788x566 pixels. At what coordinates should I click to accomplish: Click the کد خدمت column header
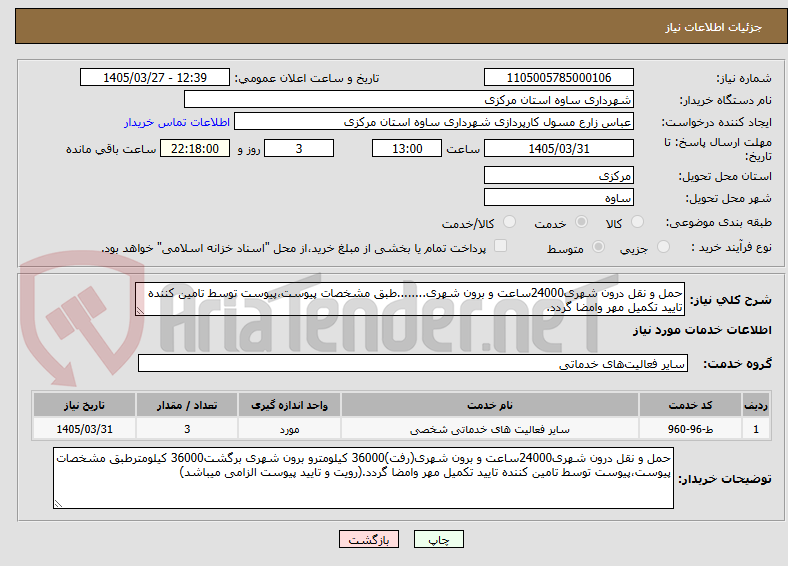coord(691,405)
